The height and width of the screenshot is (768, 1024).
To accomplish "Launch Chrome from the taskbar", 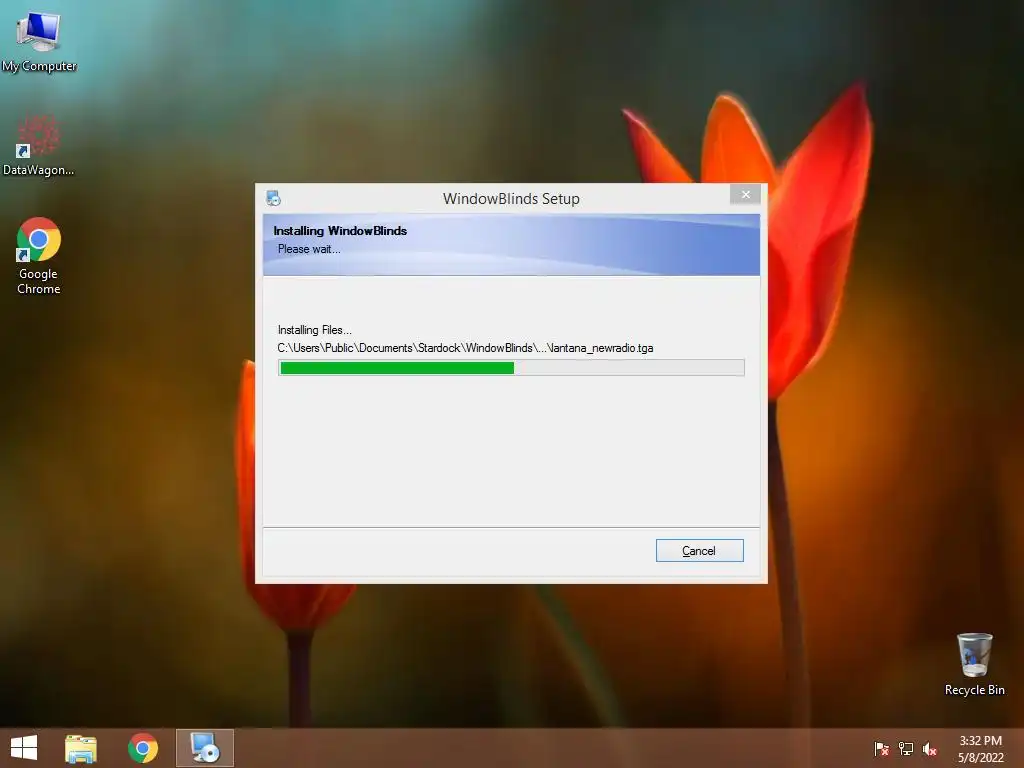I will coord(142,748).
